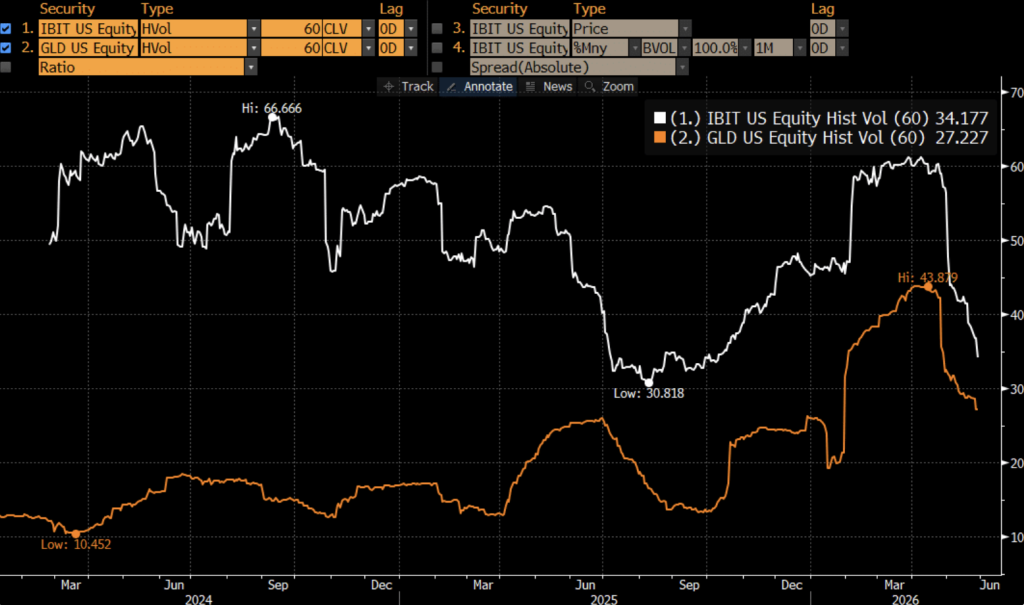Show News on the chart
This screenshot has width=1024, height=605.
[x=549, y=86]
